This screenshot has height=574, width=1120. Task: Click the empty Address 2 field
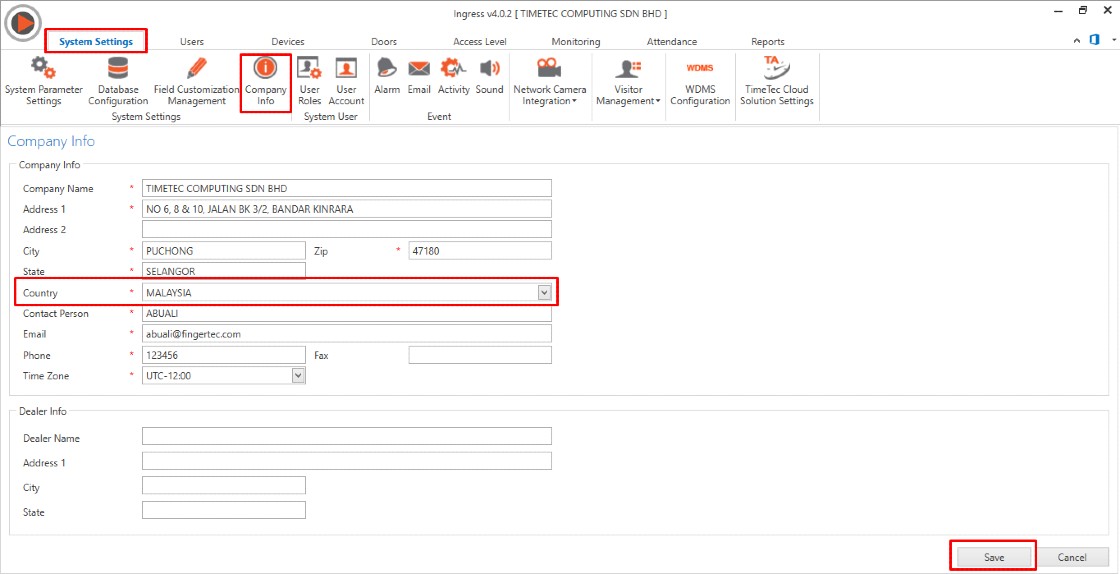pyautogui.click(x=347, y=229)
